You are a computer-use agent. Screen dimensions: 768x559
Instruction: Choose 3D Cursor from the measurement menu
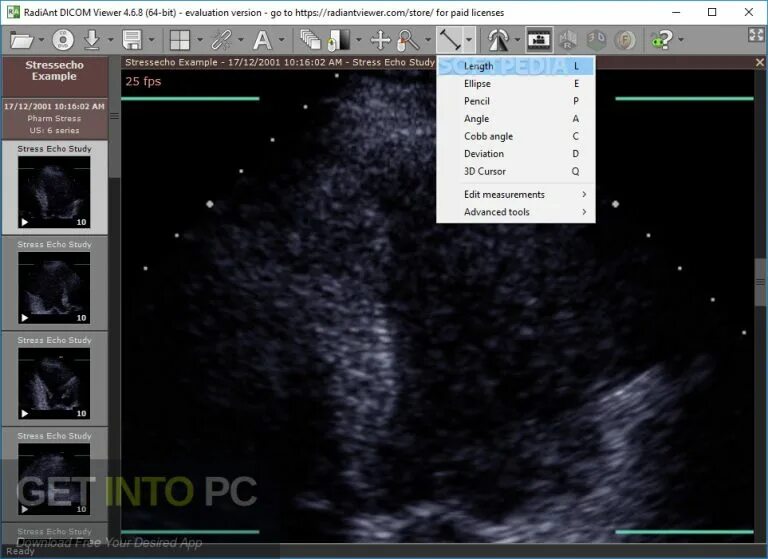point(516,171)
